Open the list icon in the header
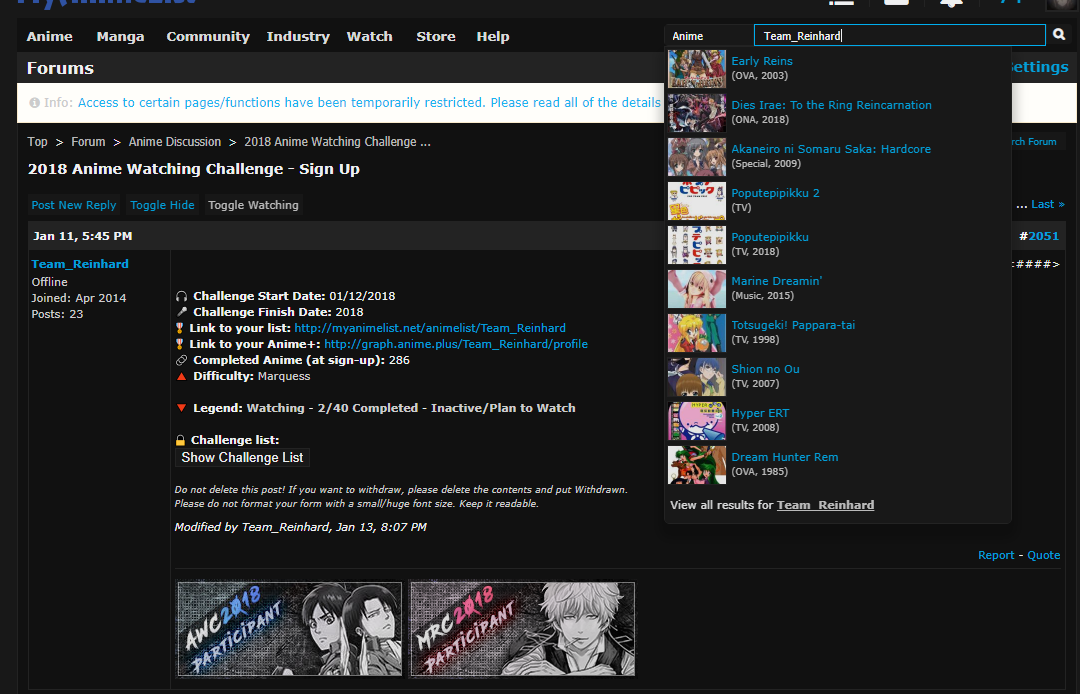 pyautogui.click(x=841, y=3)
